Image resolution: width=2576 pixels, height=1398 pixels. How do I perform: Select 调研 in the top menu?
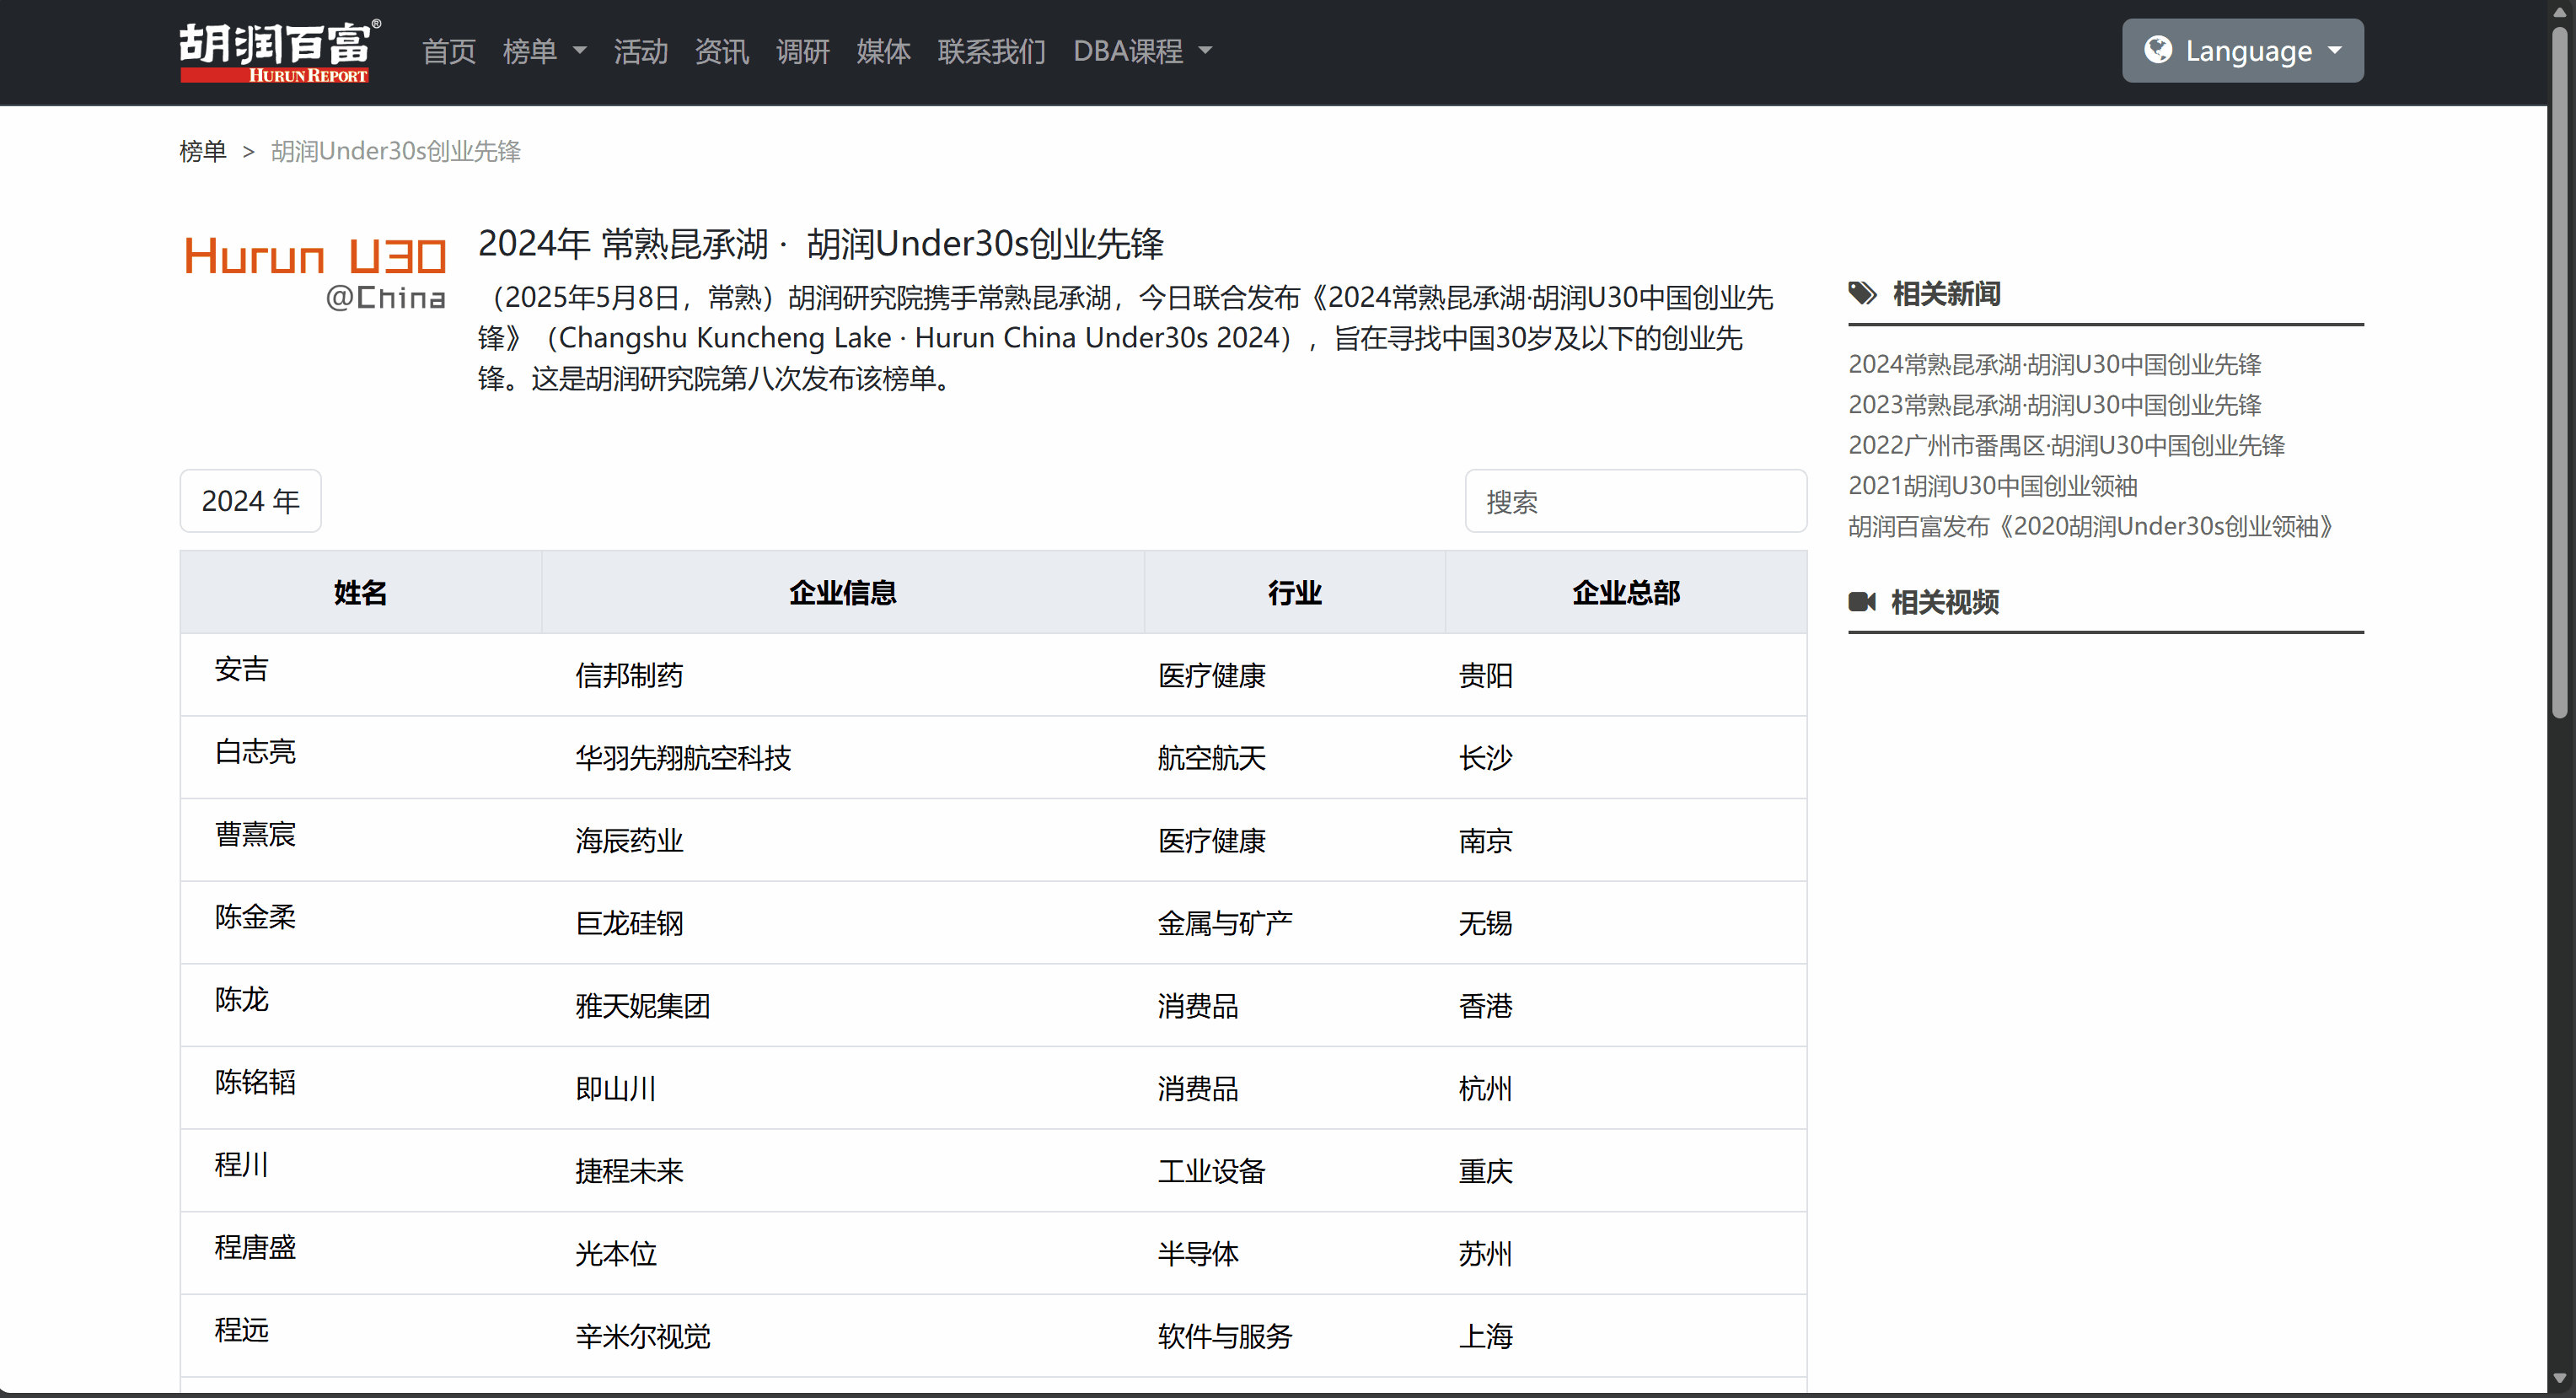[802, 51]
